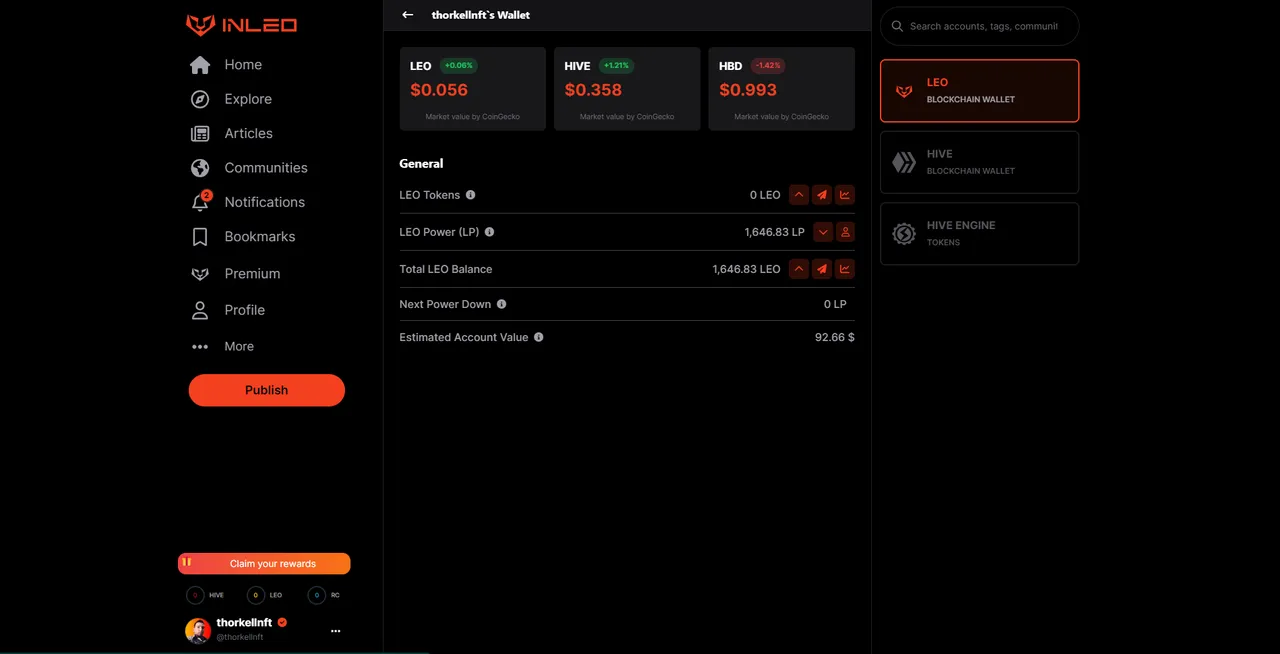The height and width of the screenshot is (654, 1280).
Task: Select Hive Engine Tokens tab
Action: point(980,234)
